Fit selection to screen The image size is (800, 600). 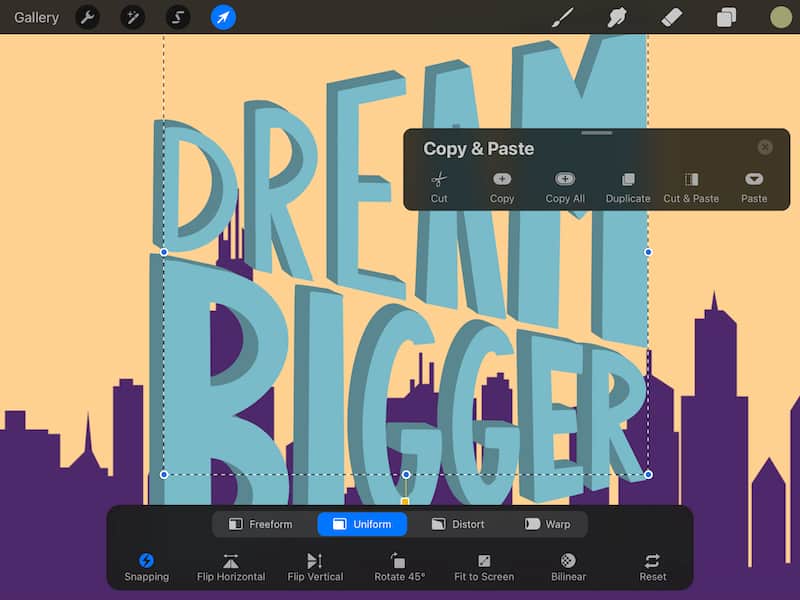point(484,567)
